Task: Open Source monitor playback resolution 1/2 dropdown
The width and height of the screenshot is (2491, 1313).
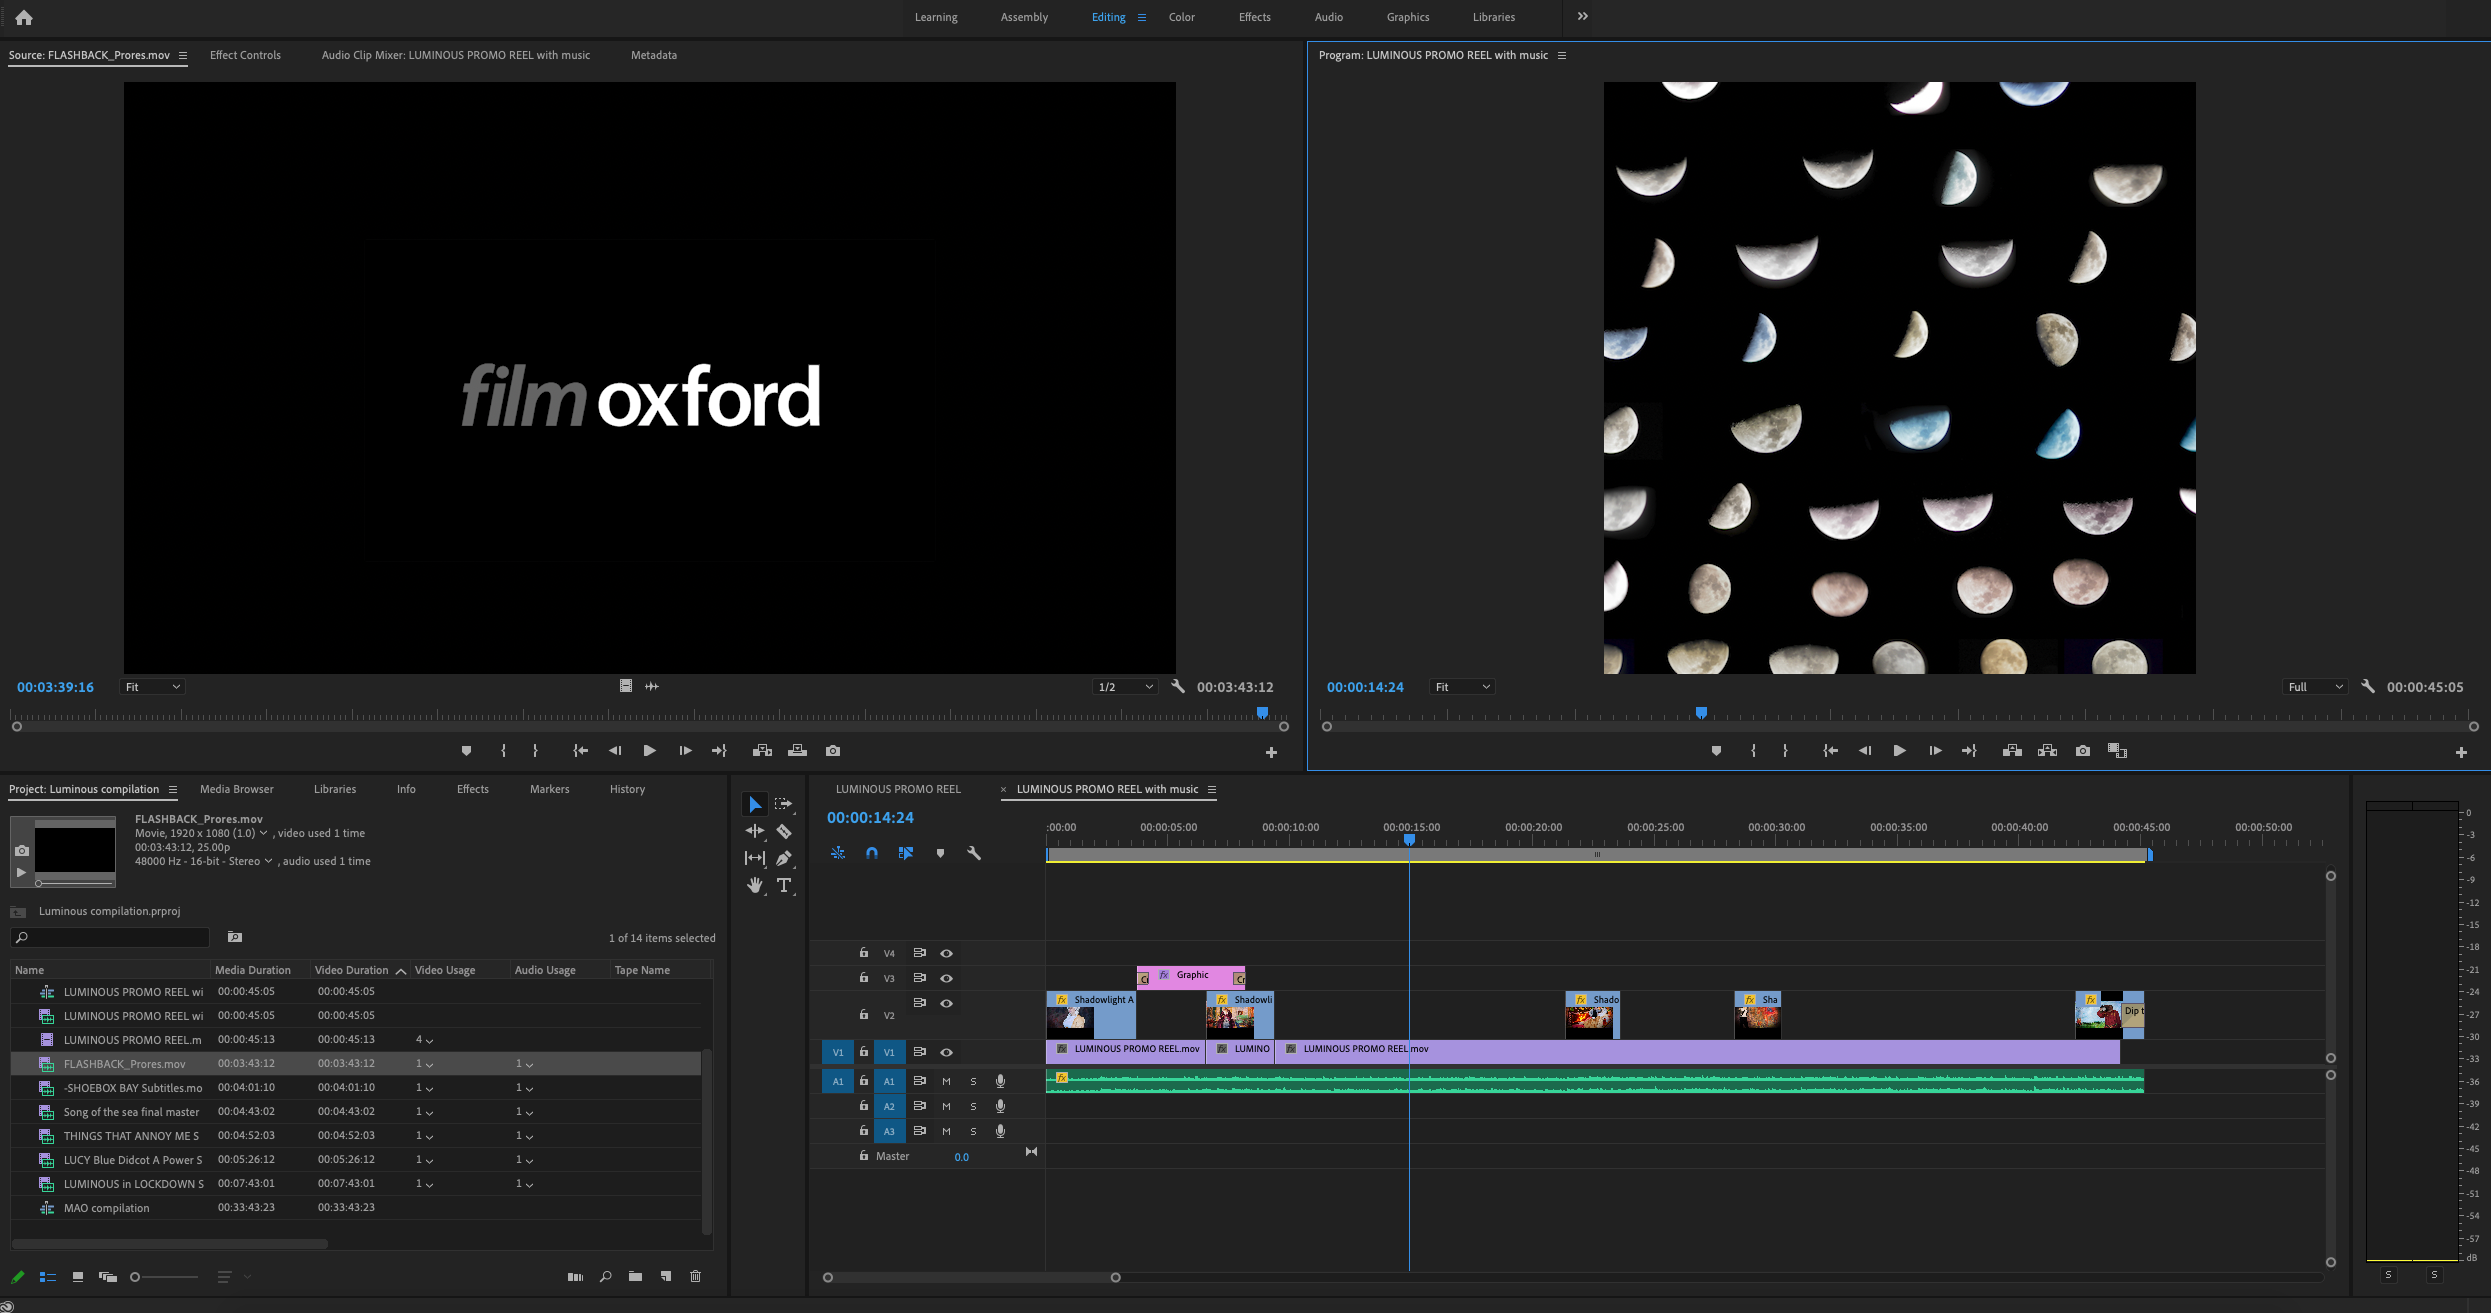Action: coord(1125,687)
